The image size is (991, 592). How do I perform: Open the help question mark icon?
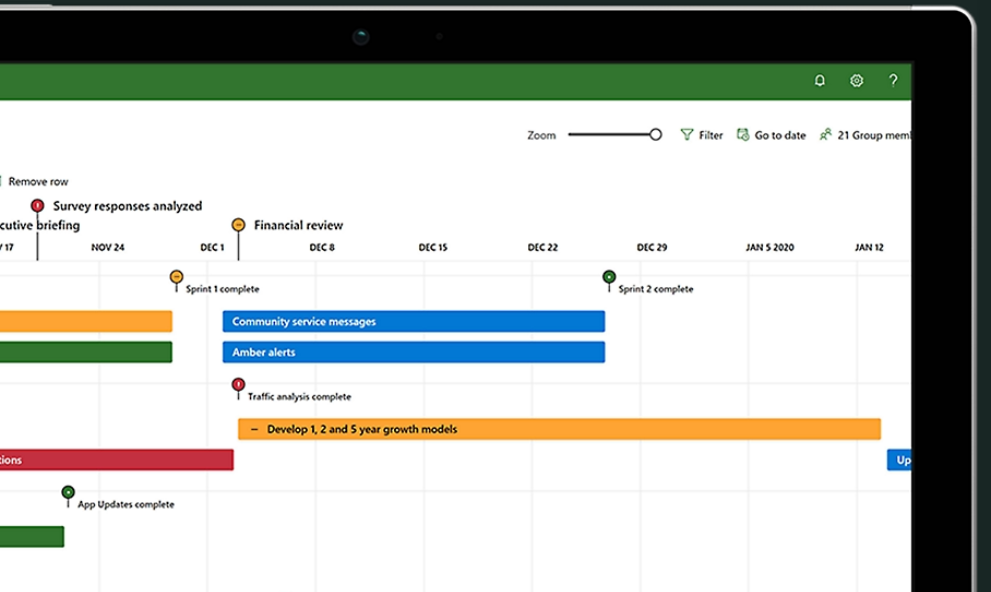[893, 80]
